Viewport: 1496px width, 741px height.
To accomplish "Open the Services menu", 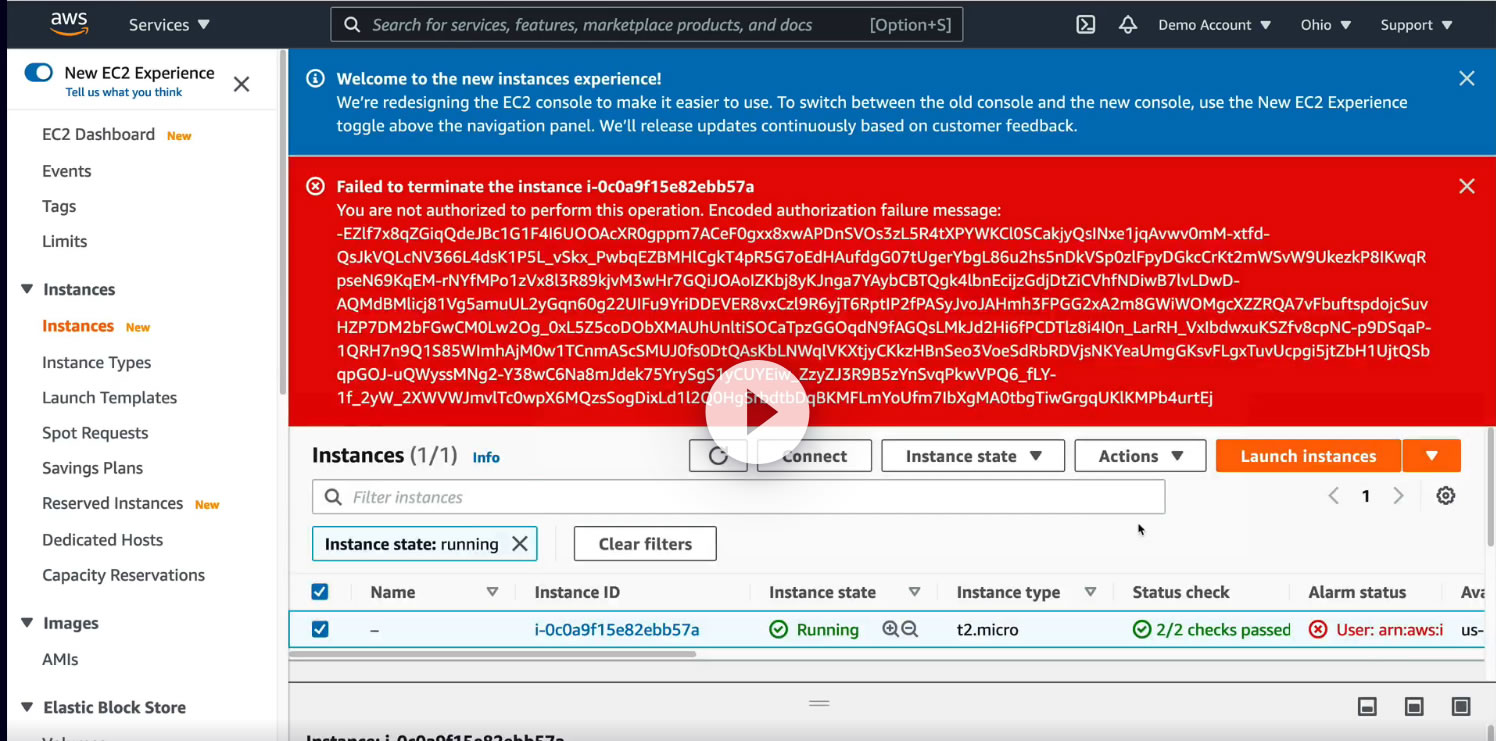I will click(169, 25).
